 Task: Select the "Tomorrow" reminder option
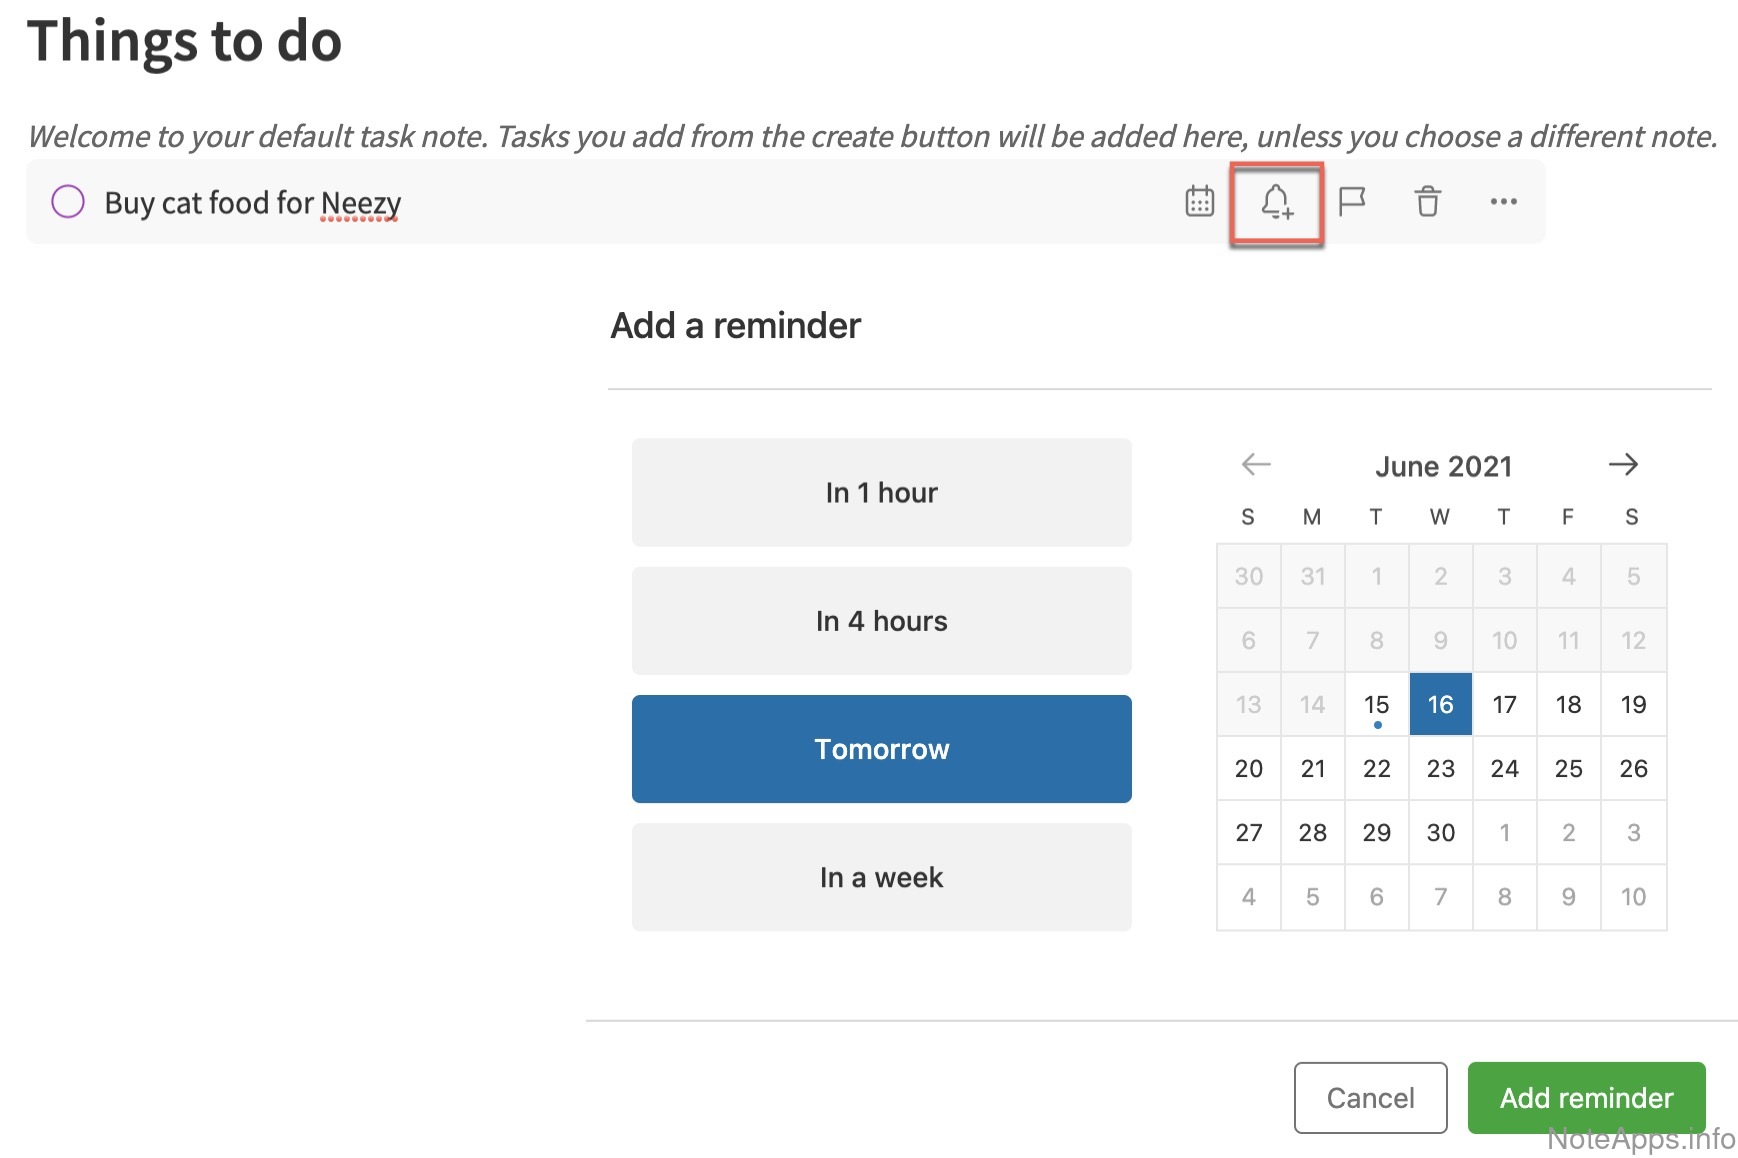click(x=881, y=749)
